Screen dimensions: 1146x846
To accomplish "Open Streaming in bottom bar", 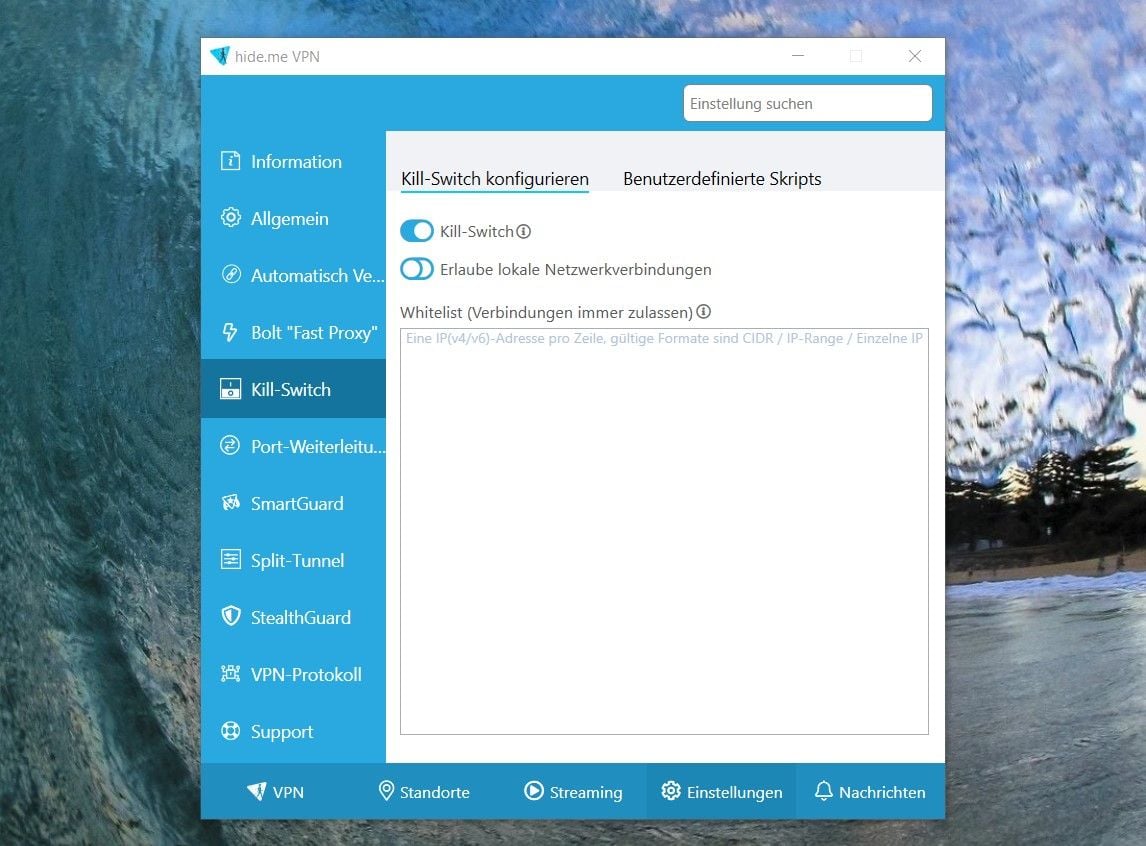I will (573, 791).
